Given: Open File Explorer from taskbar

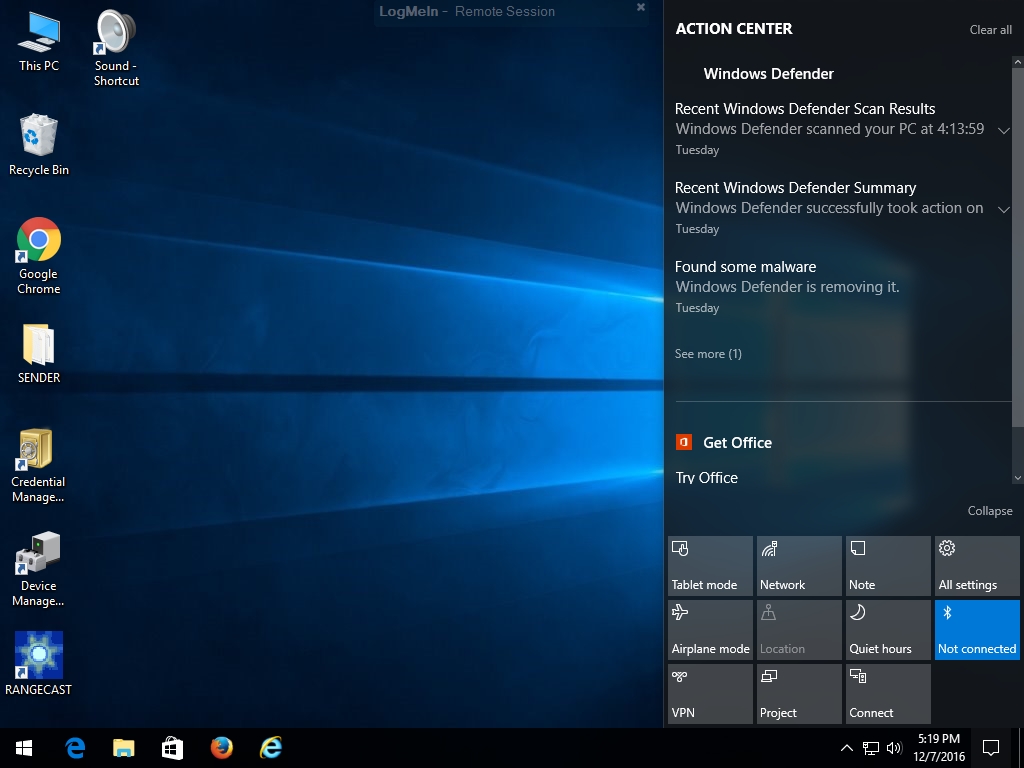Looking at the screenshot, I should point(123,748).
